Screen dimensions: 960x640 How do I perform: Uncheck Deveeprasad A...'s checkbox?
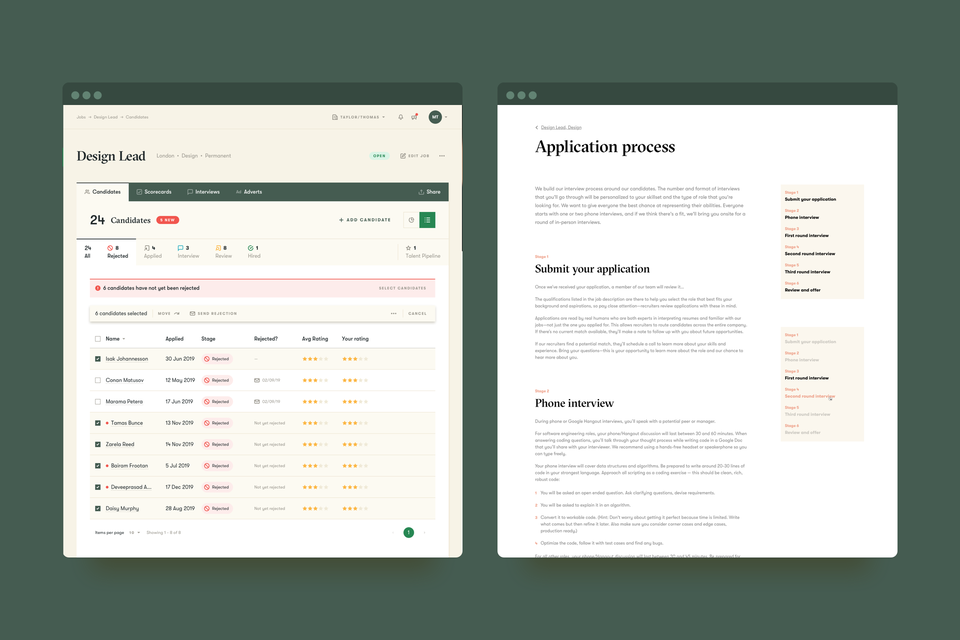pos(98,488)
